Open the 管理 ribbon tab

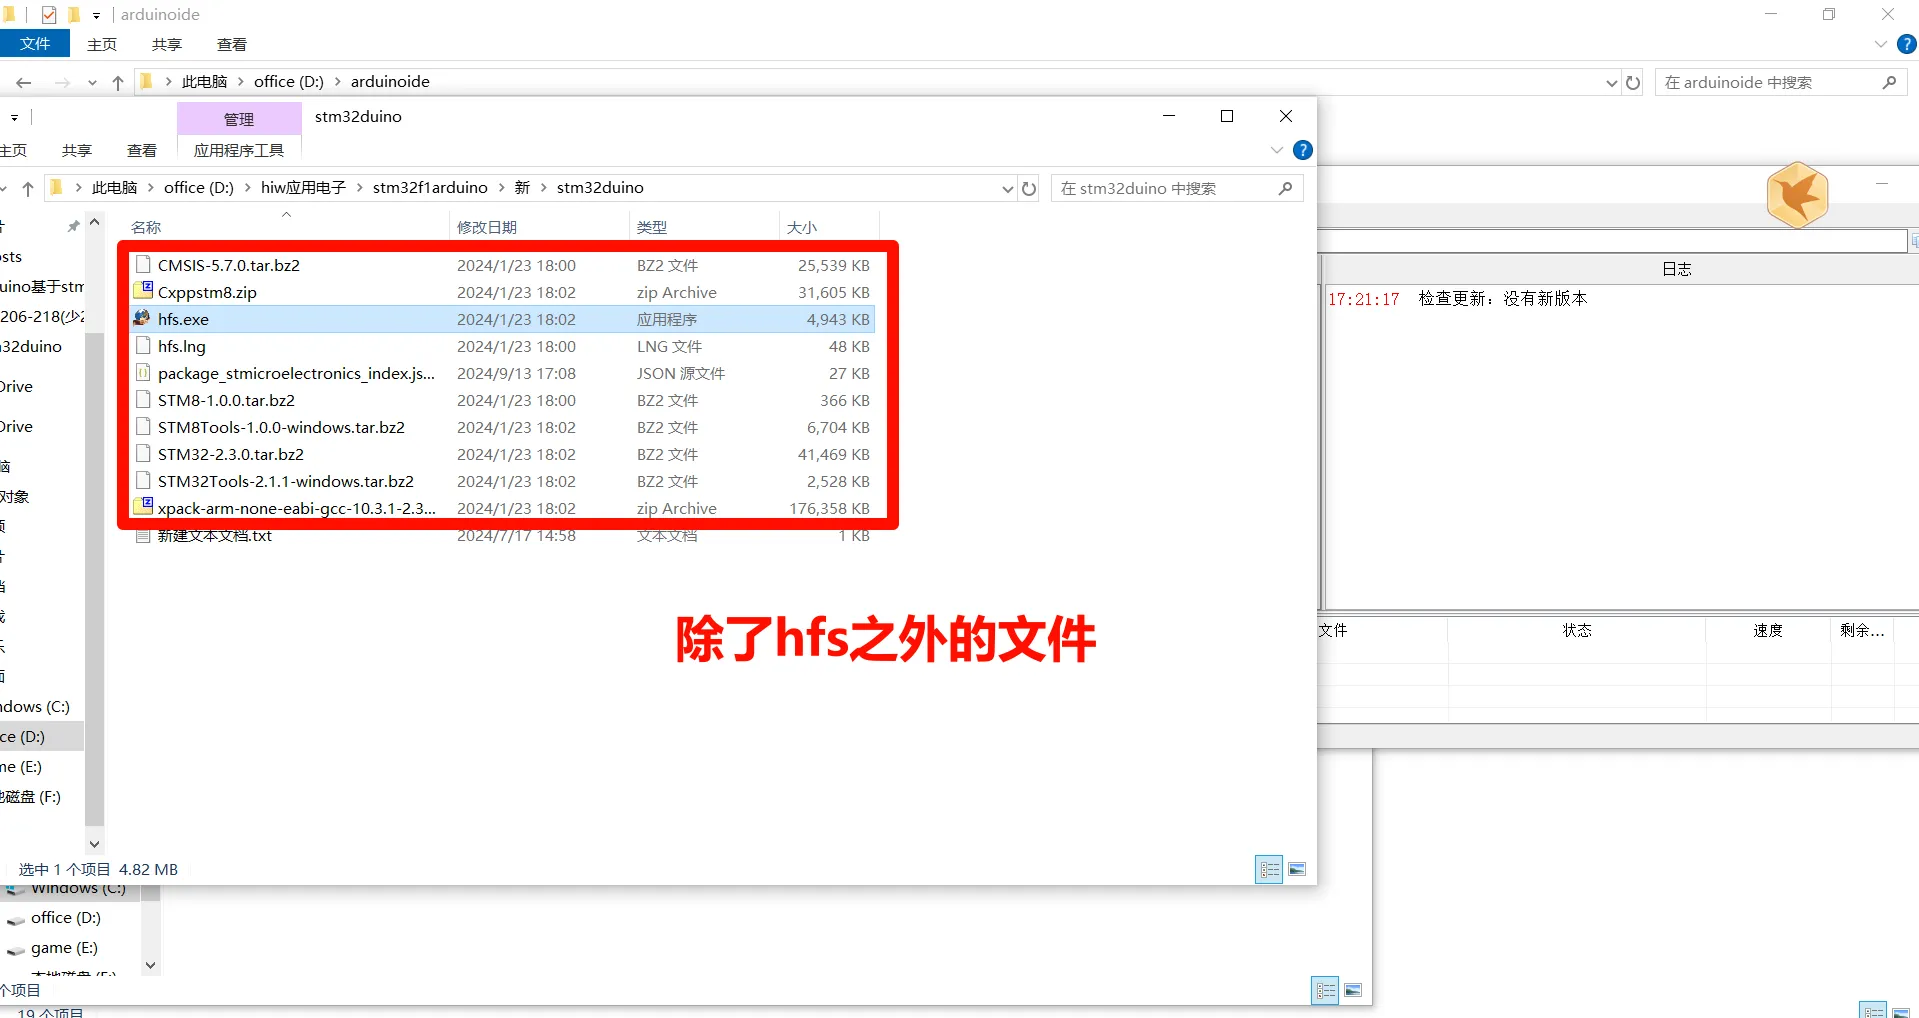click(238, 119)
